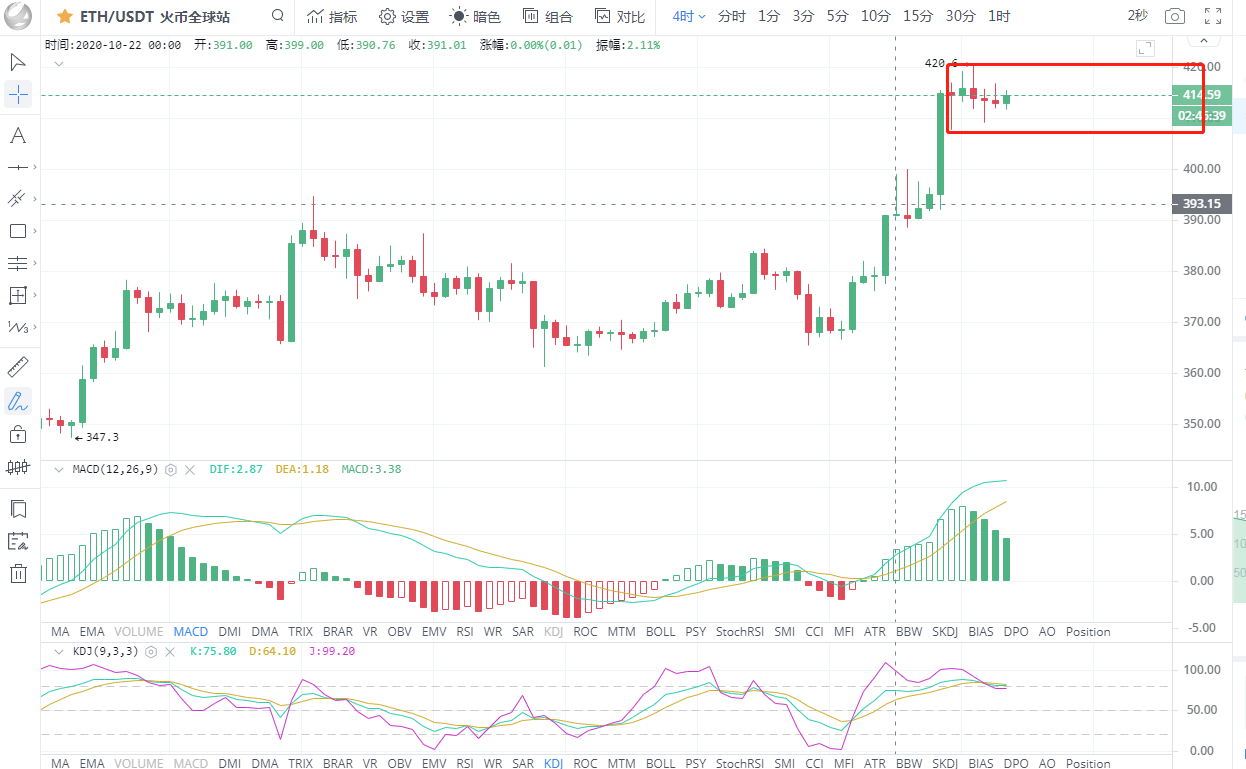Viewport: 1246px width, 769px height.
Task: Take a chart screenshot with camera icon
Action: 1175,16
